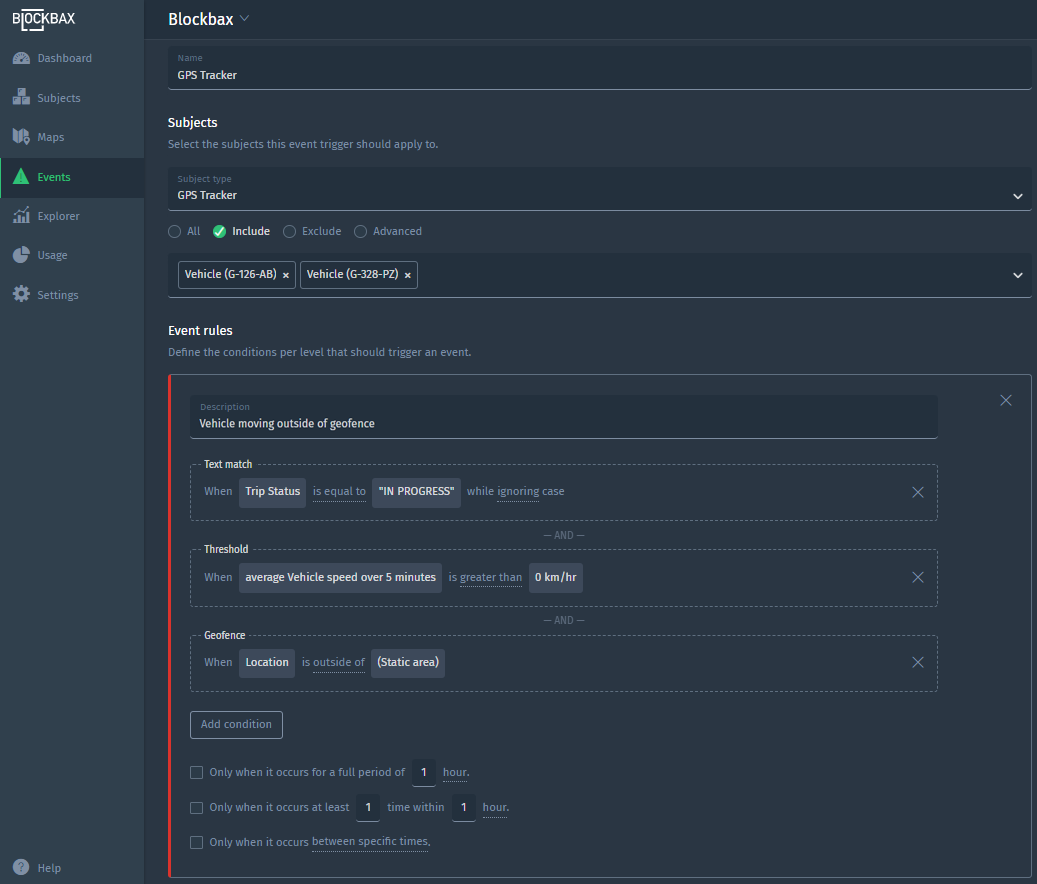The height and width of the screenshot is (884, 1037).
Task: Remove Vehicle (G-126-AB) tag with its x
Action: [286, 275]
